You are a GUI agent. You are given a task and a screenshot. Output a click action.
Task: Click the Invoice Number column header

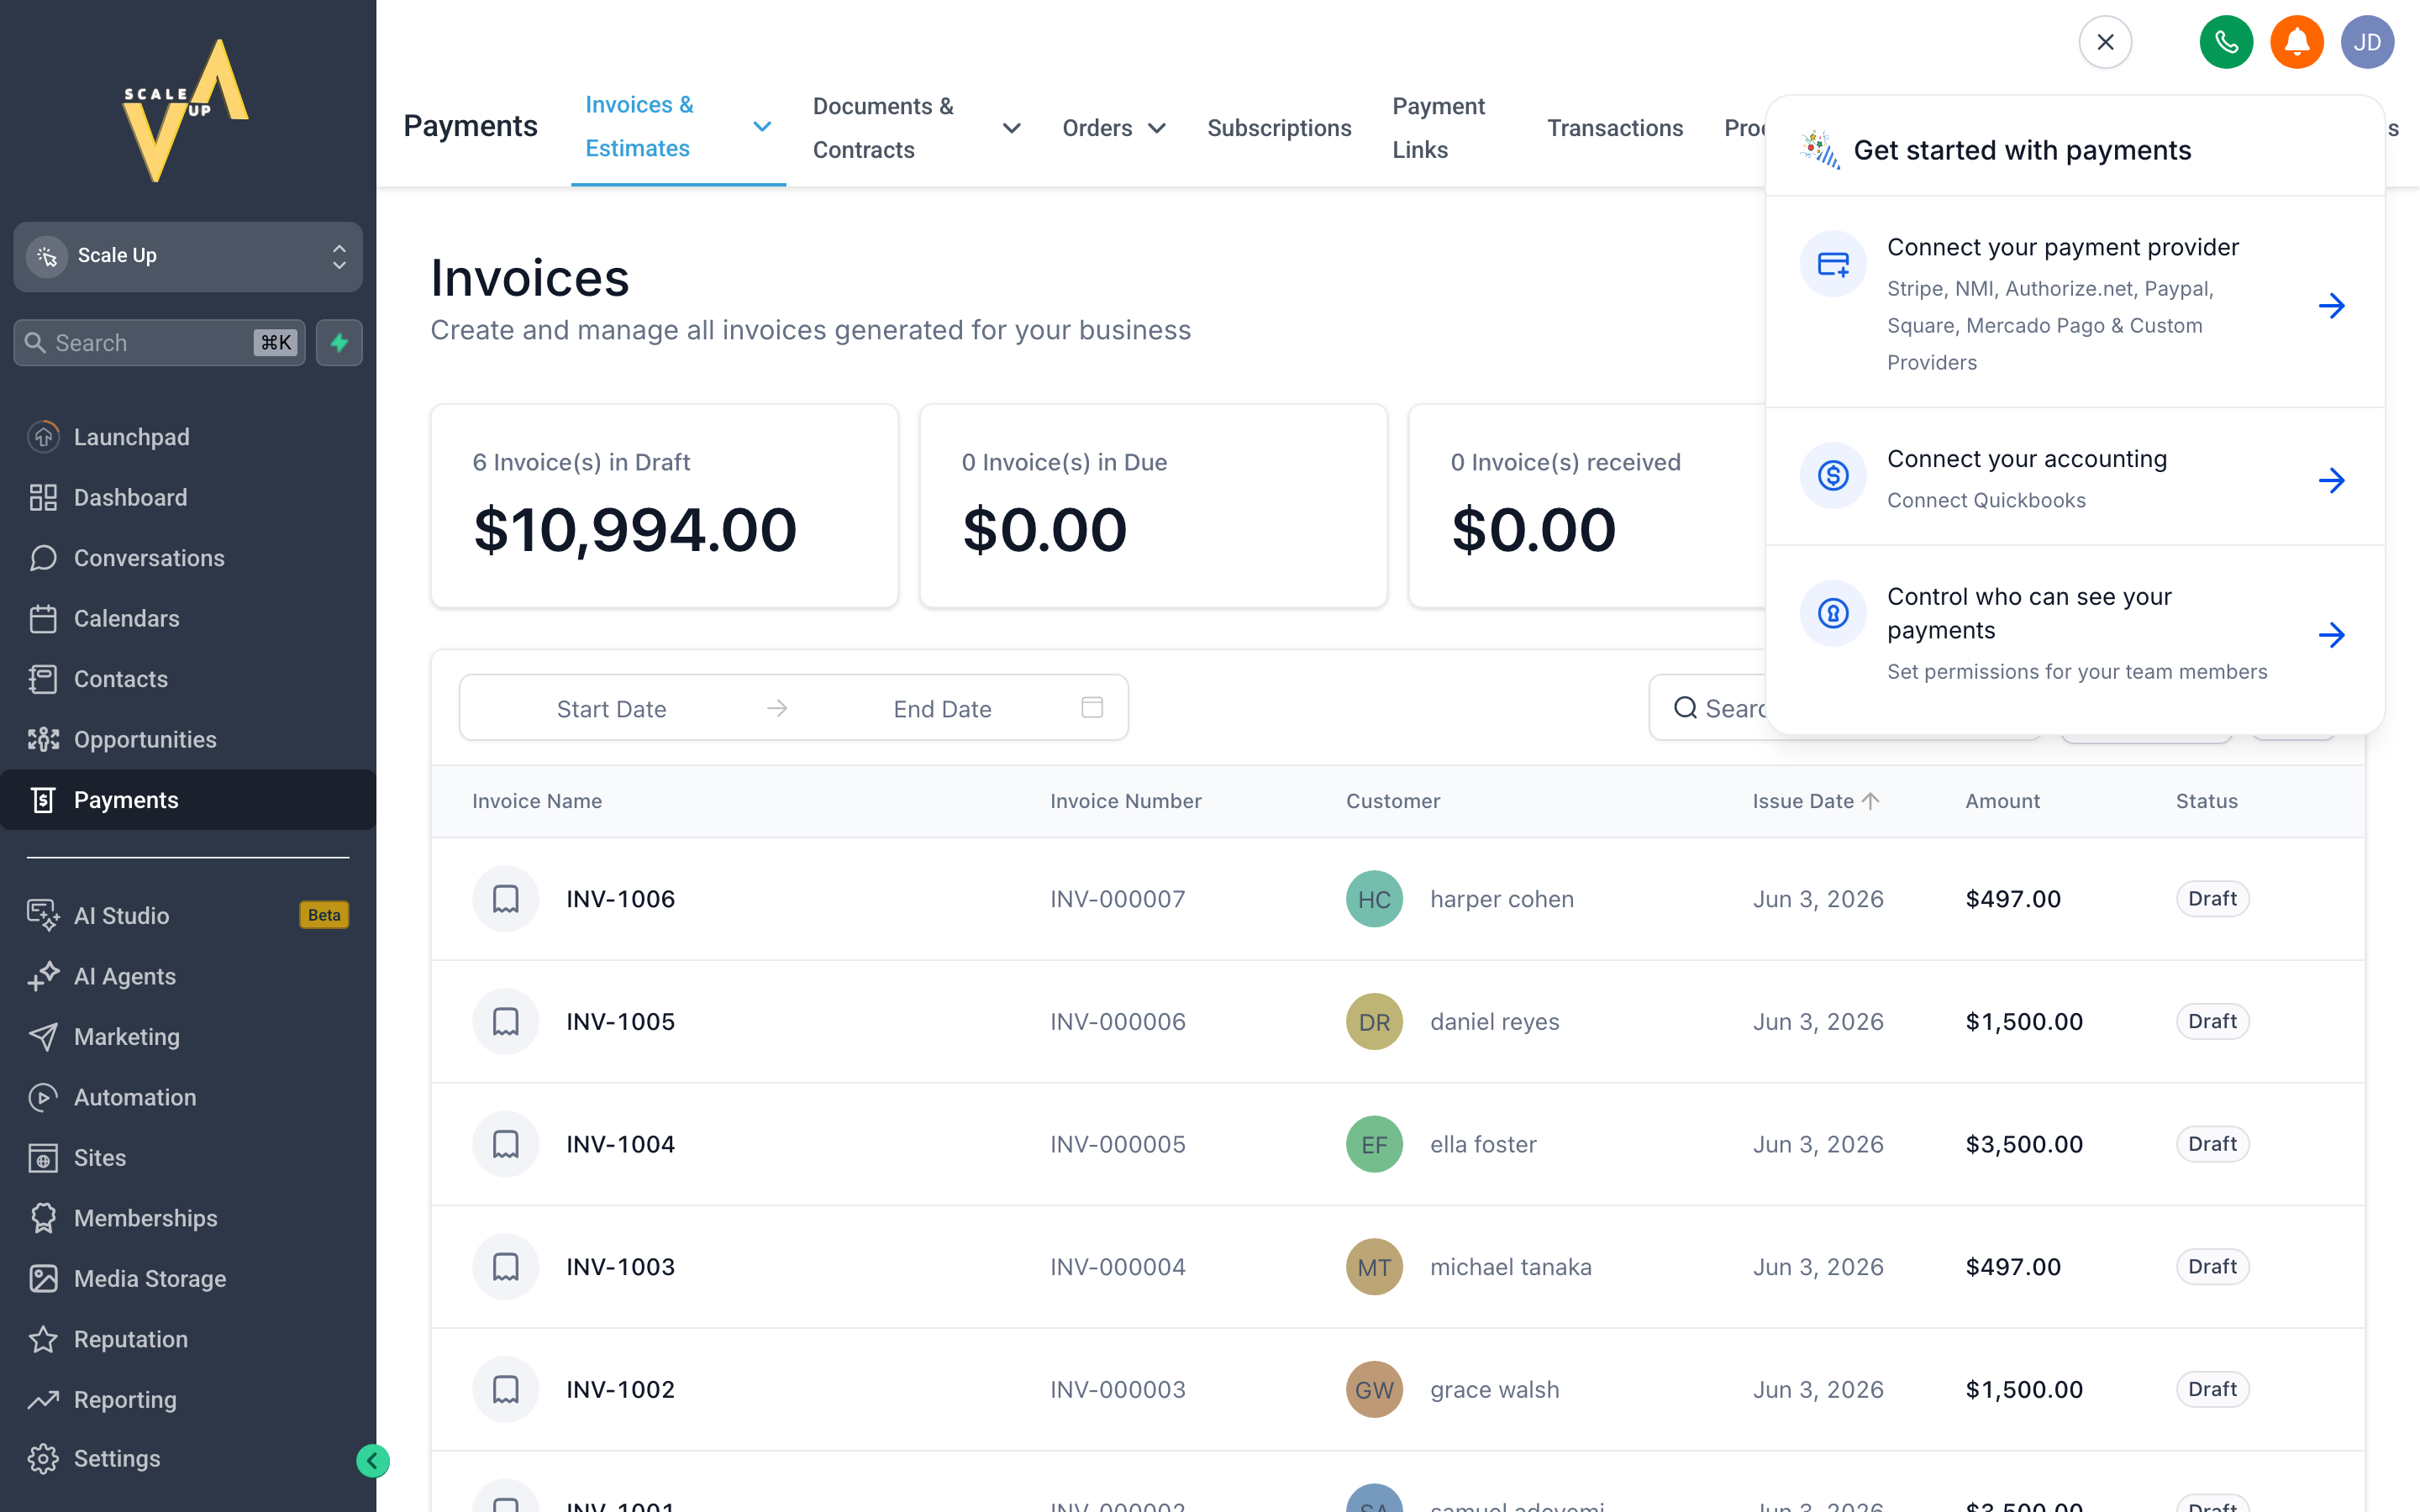coord(1125,801)
